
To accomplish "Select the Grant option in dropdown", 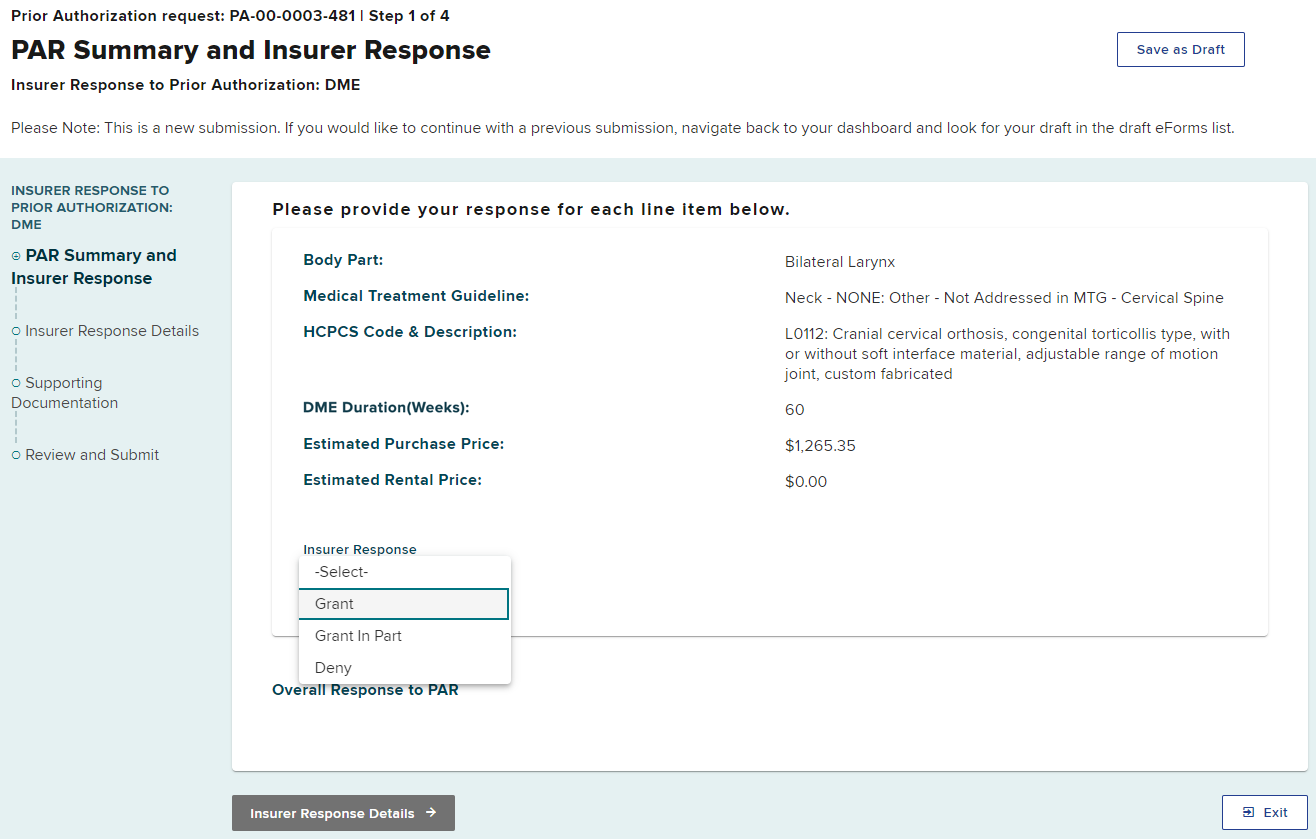I will (x=404, y=604).
